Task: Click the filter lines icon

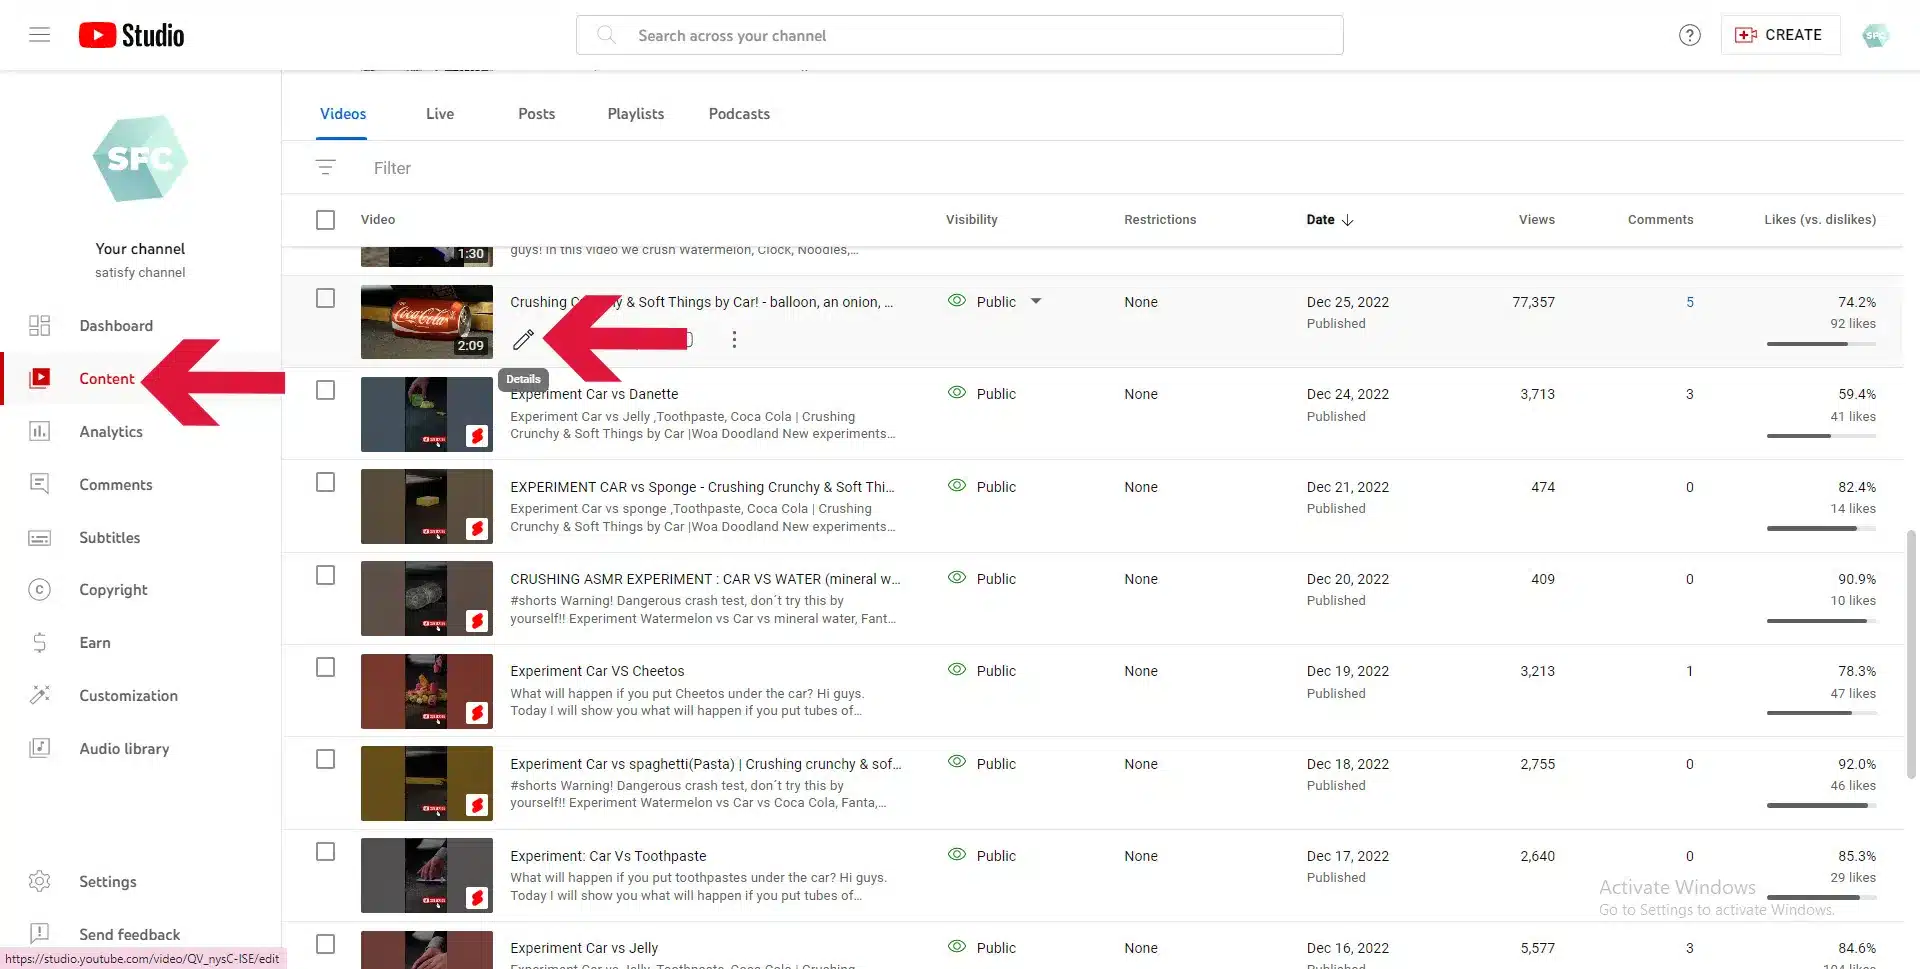Action: 326,168
